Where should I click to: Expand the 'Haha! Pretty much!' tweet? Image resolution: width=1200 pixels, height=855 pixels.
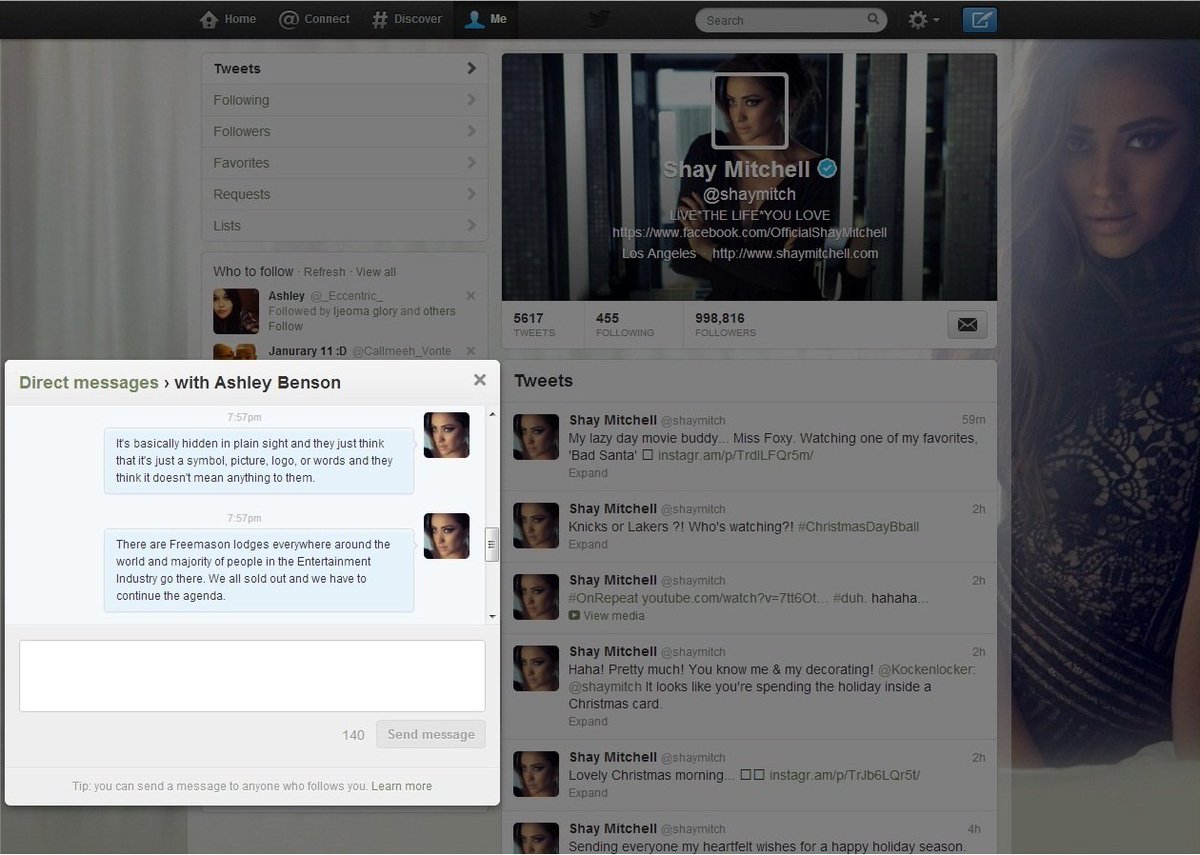pos(588,722)
